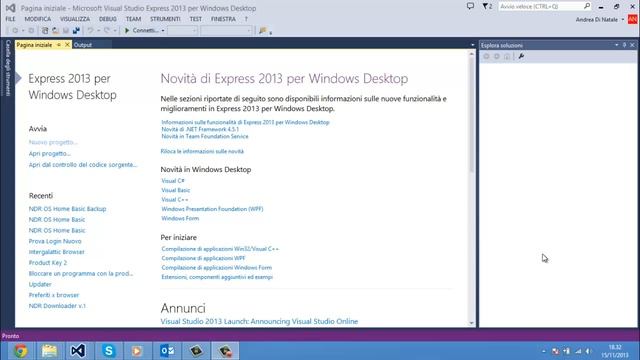Open the Andrea Di Natale account dropdown
640x360 pixels.
point(623,19)
